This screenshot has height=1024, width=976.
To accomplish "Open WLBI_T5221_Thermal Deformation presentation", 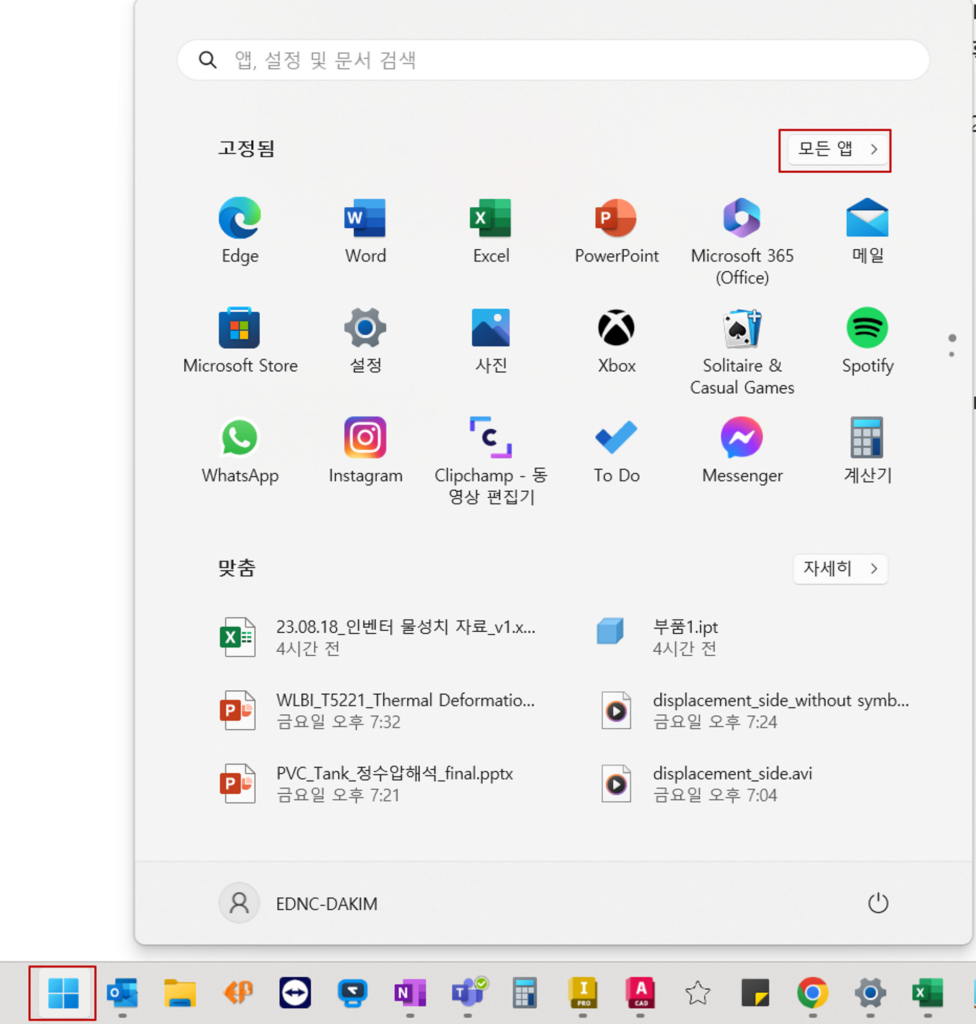I will (x=379, y=711).
